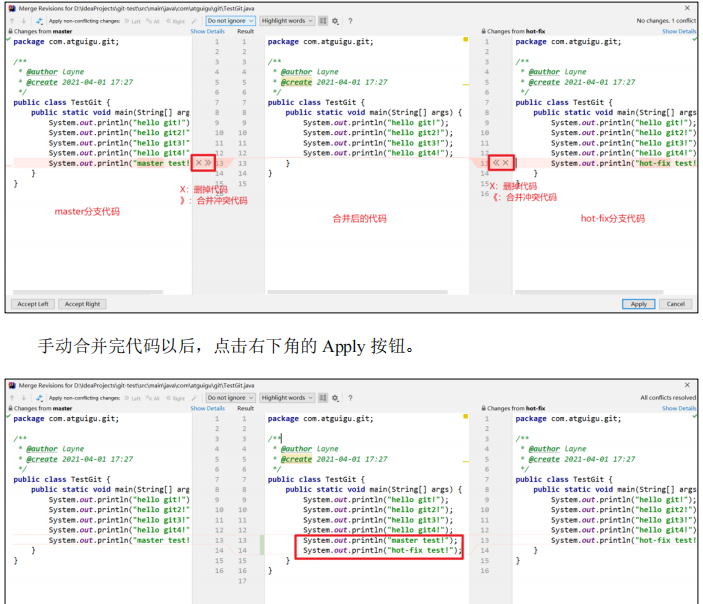Click the Apply button
703x604 pixels.
[638, 304]
